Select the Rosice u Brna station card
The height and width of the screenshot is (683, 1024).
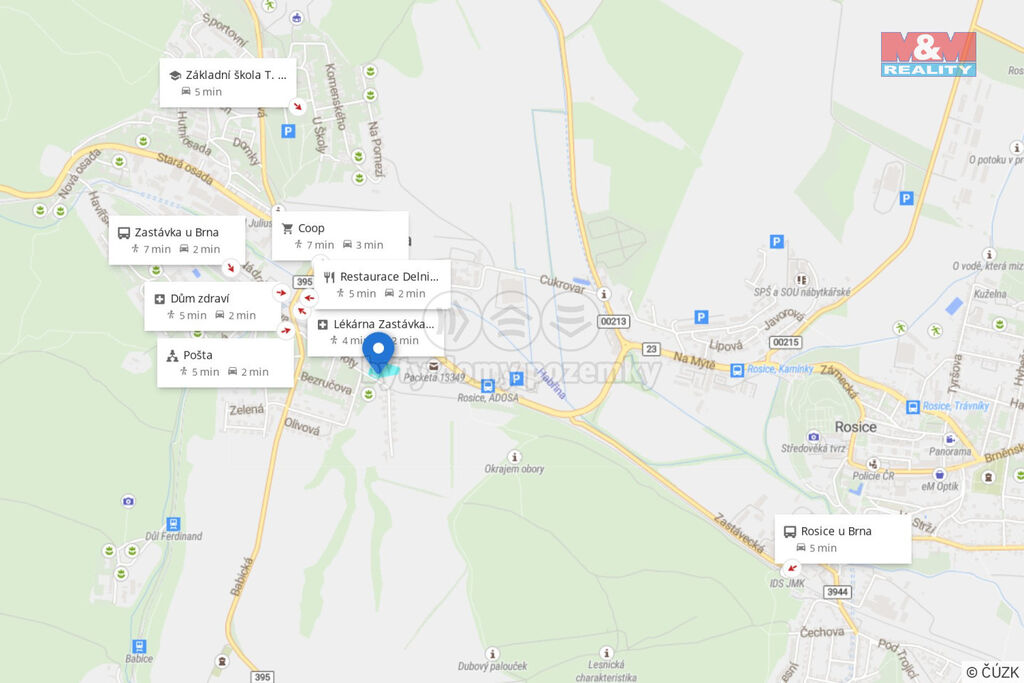843,539
